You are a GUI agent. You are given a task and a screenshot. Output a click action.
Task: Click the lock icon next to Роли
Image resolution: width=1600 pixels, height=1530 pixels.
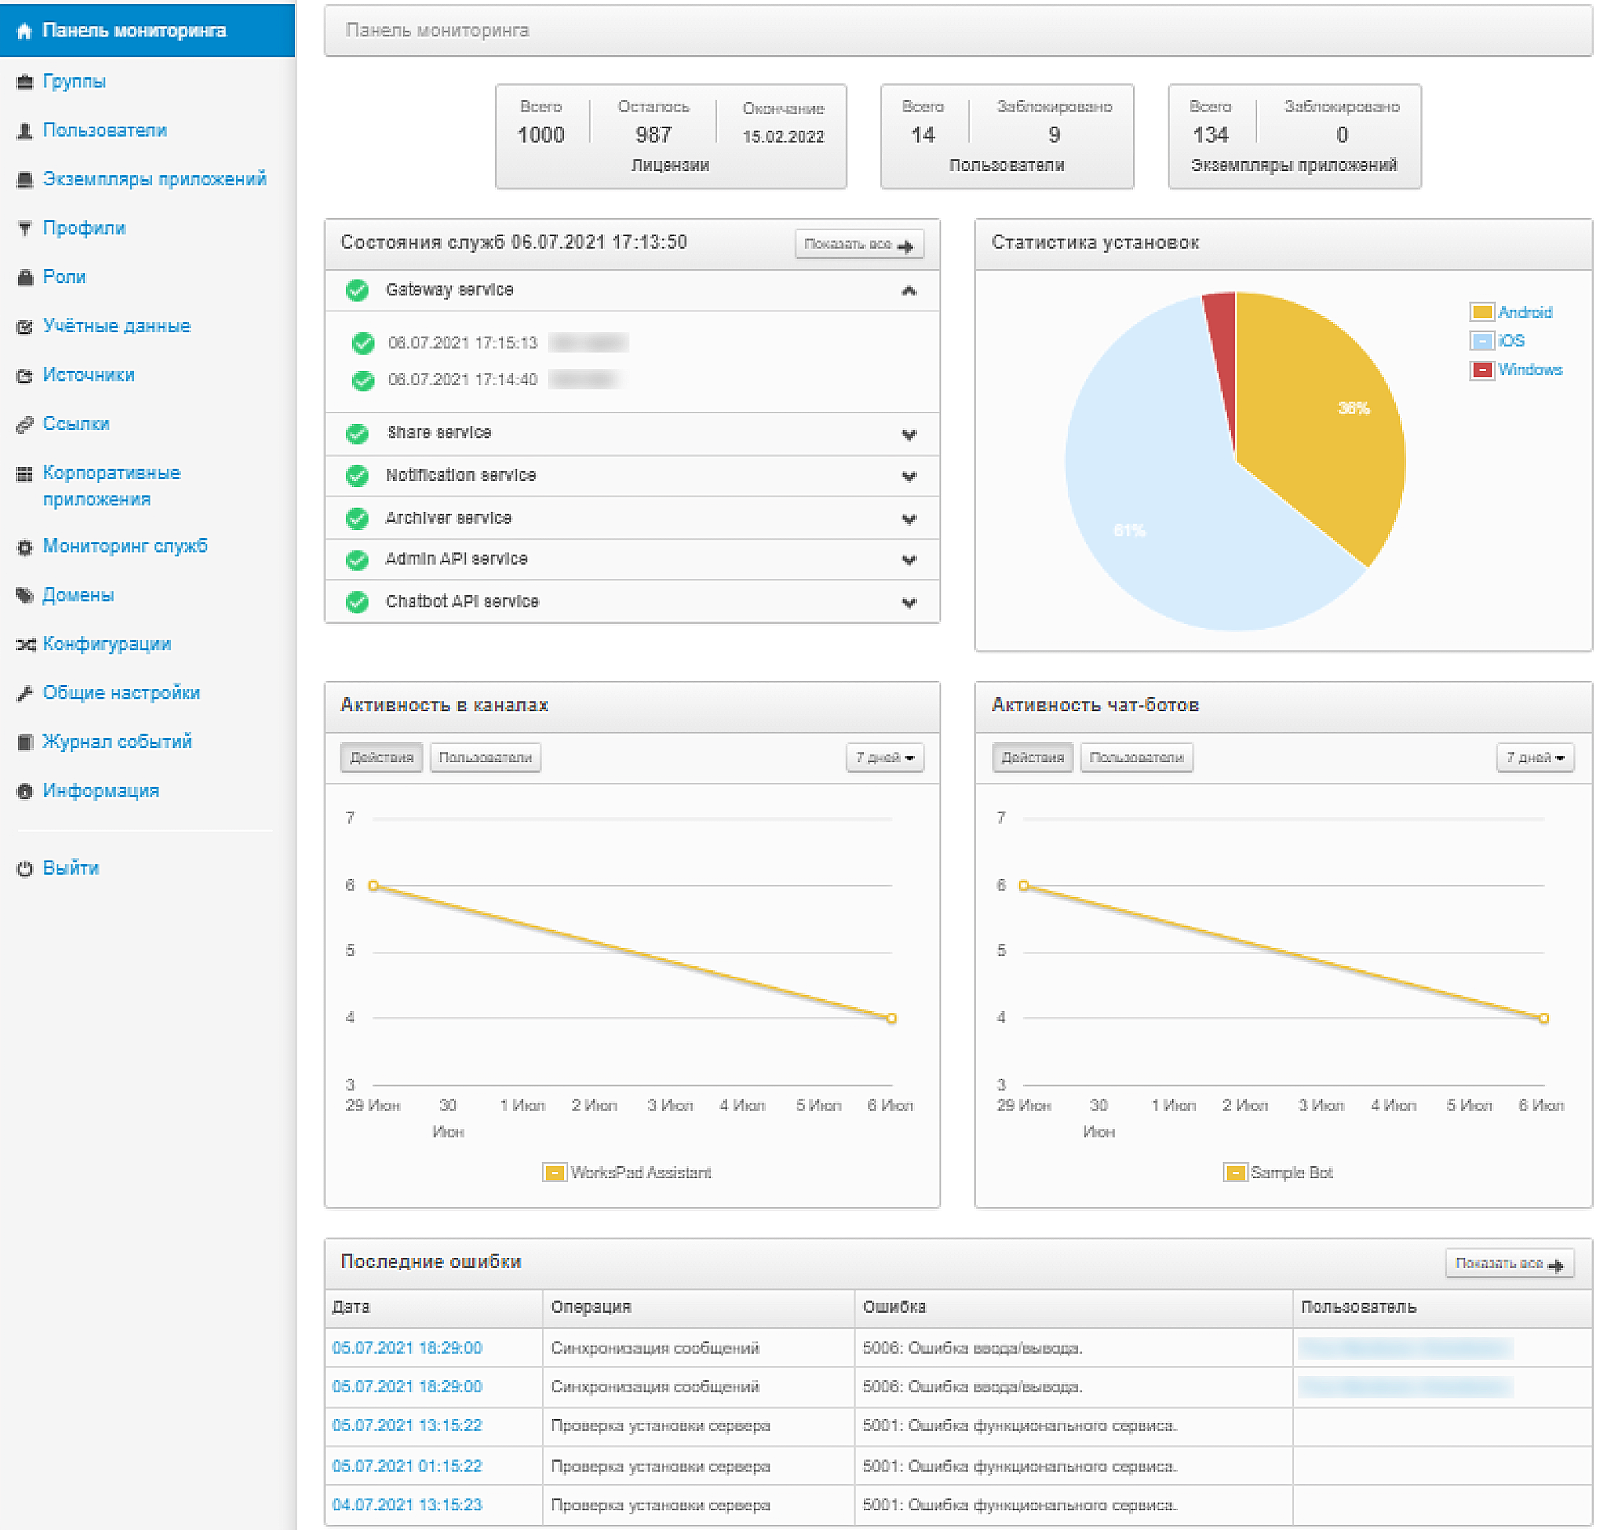pos(24,278)
